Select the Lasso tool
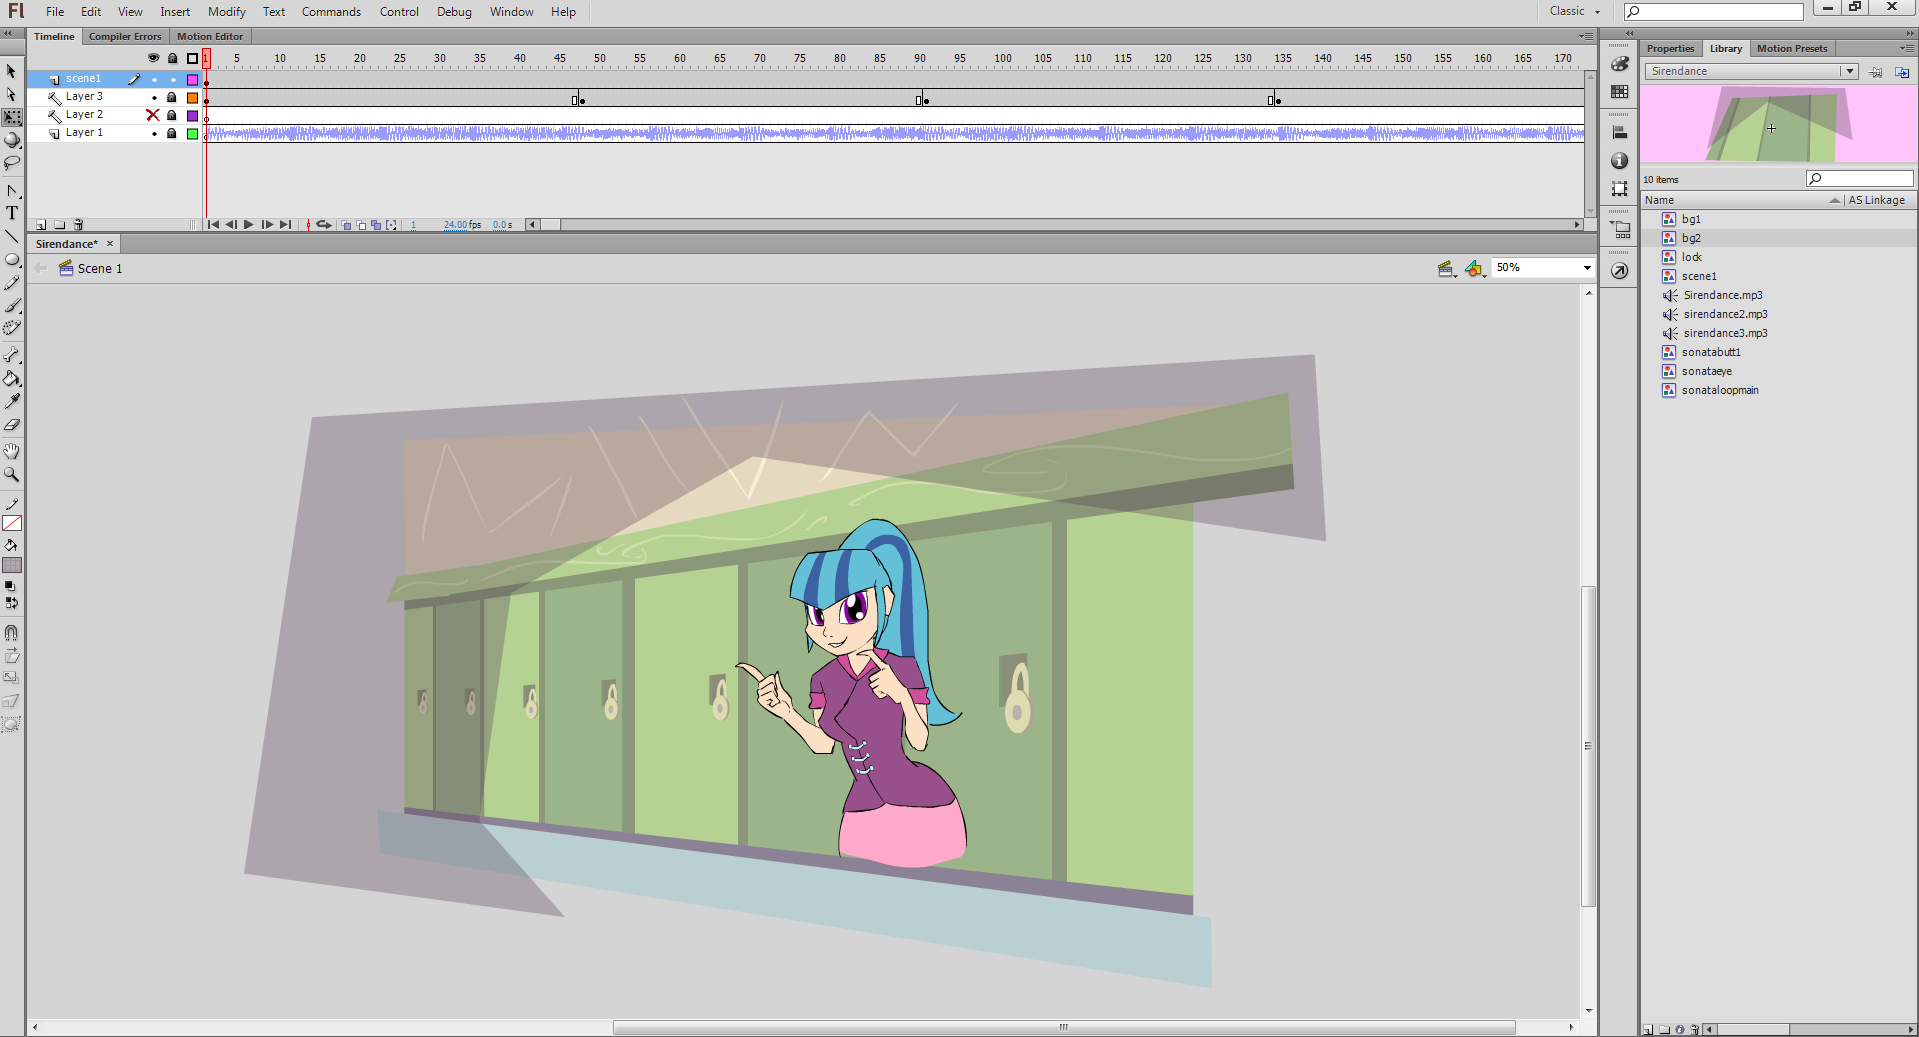 click(12, 163)
